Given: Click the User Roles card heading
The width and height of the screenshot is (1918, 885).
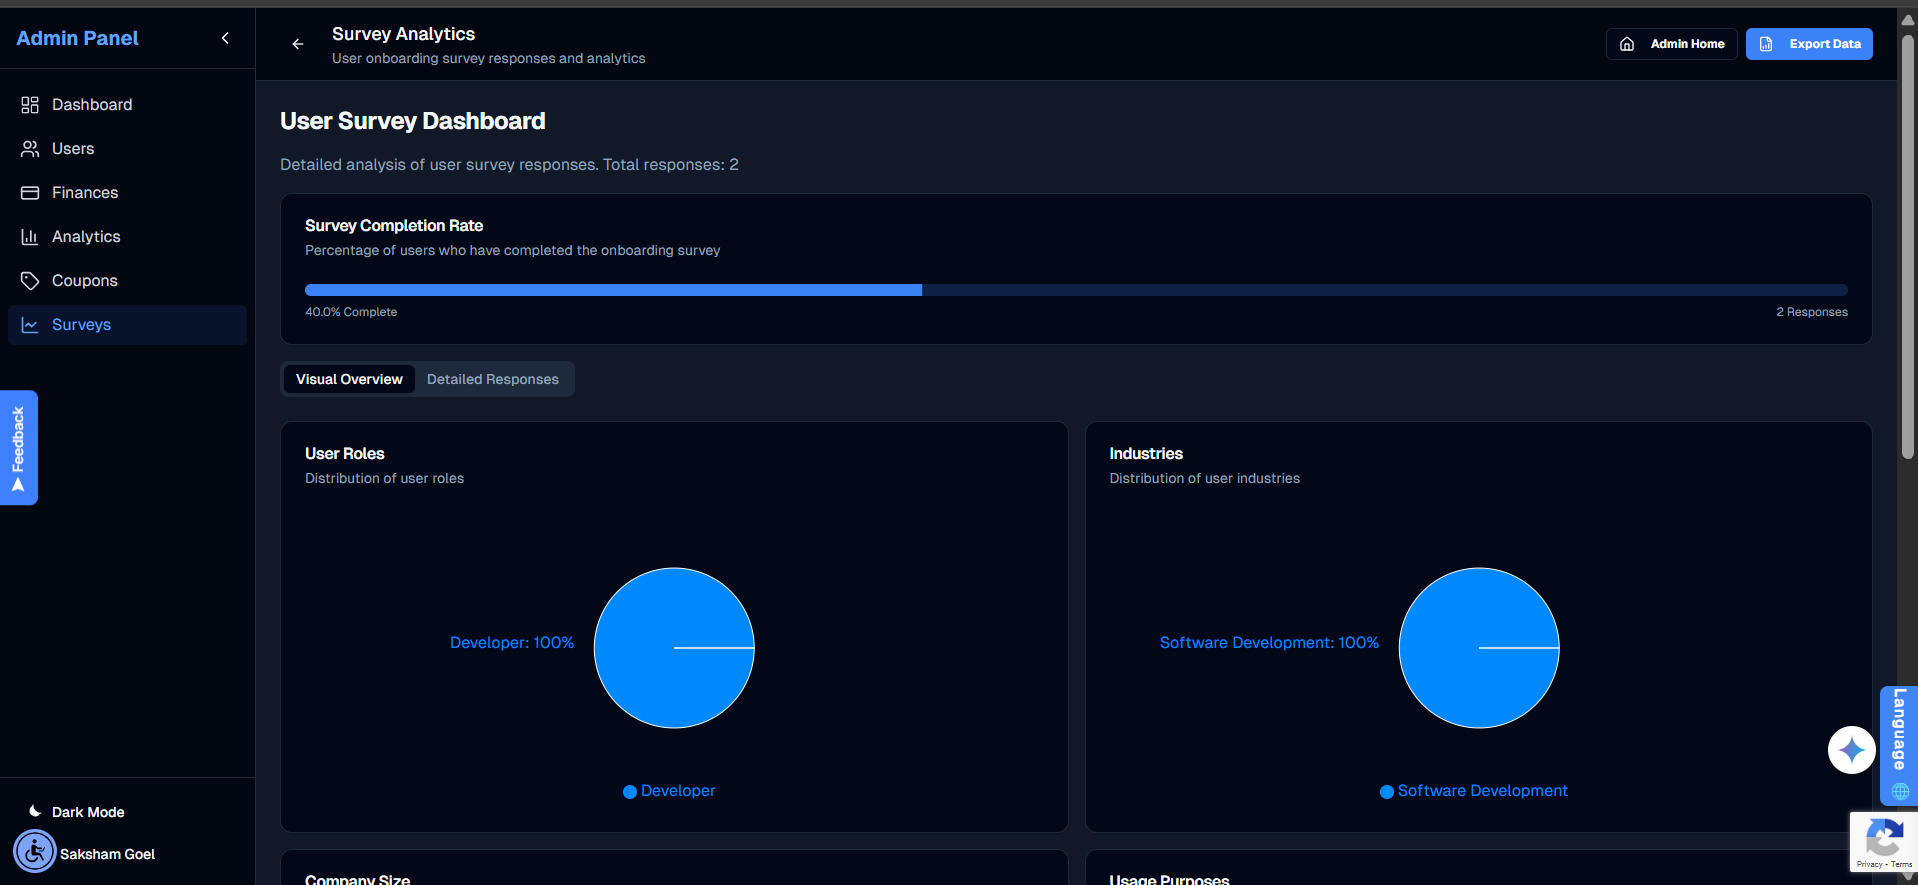Looking at the screenshot, I should pyautogui.click(x=345, y=454).
